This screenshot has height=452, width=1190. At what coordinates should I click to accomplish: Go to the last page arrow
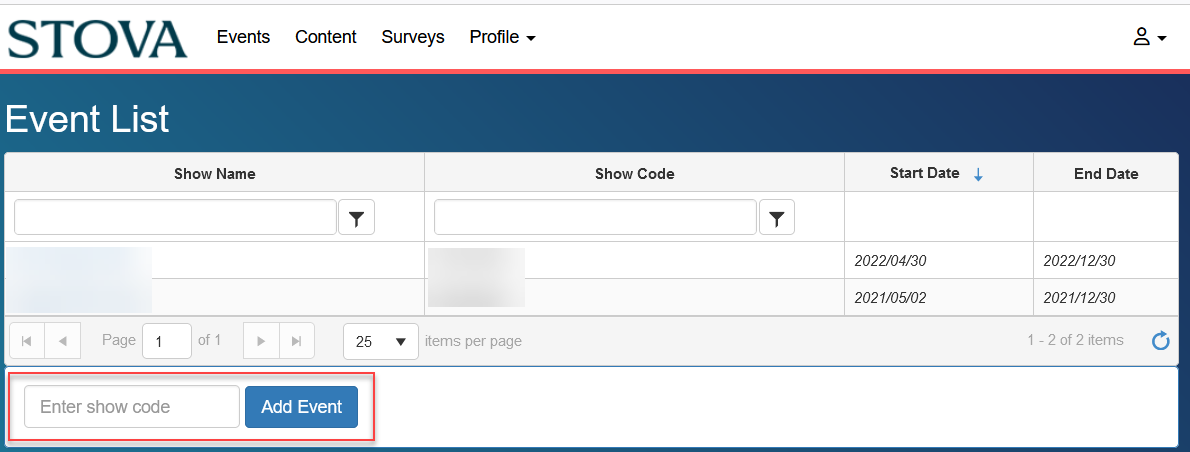click(x=297, y=341)
